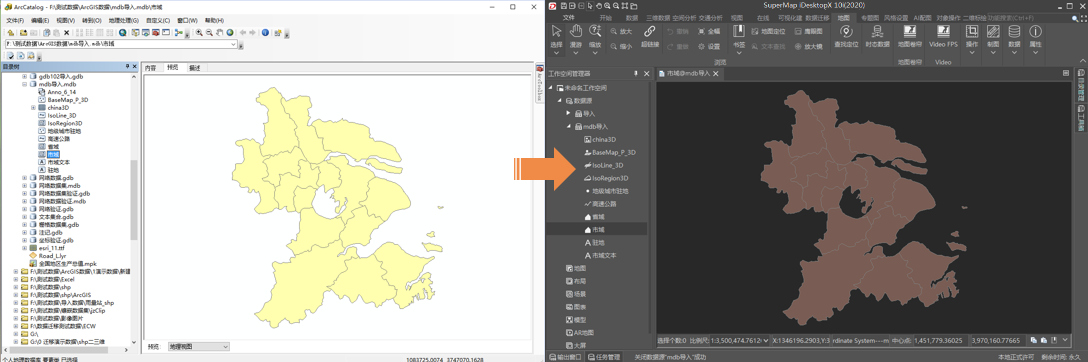Image resolution: width=1088 pixels, height=362 pixels.
Task: Click the 放大镜 button in SuperMap ribbon
Action: point(808,46)
